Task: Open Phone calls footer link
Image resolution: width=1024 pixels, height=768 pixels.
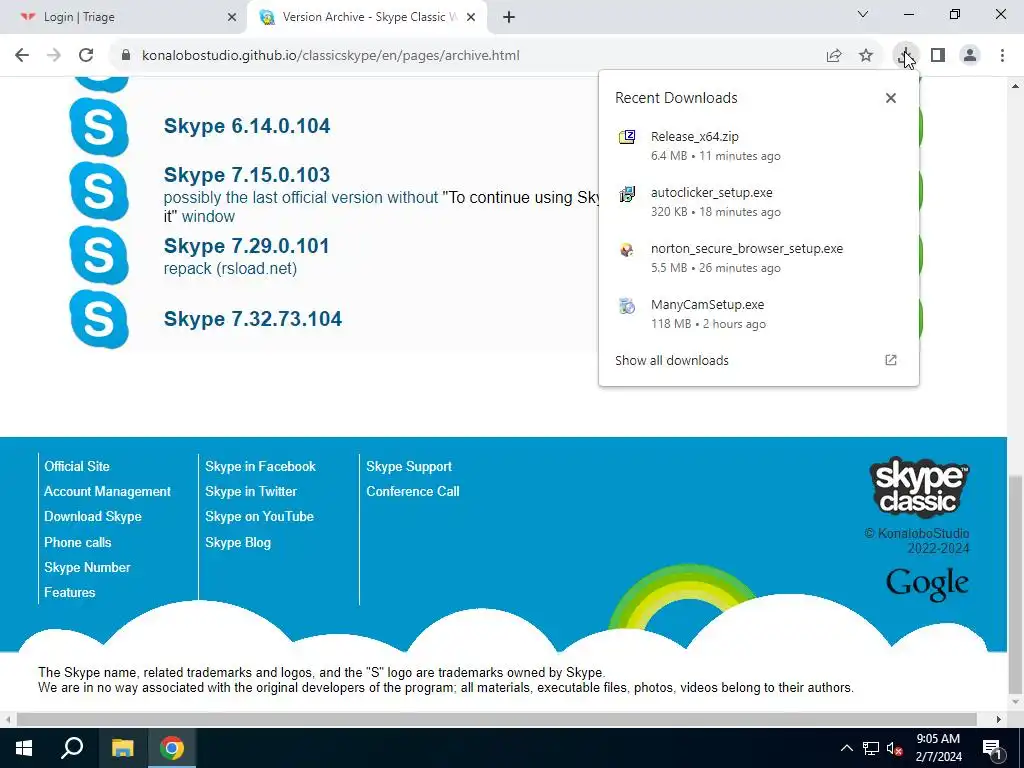Action: point(77,542)
